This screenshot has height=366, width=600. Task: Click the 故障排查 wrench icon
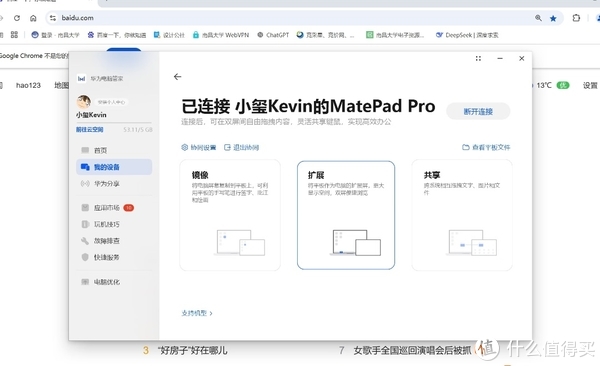tap(85, 241)
